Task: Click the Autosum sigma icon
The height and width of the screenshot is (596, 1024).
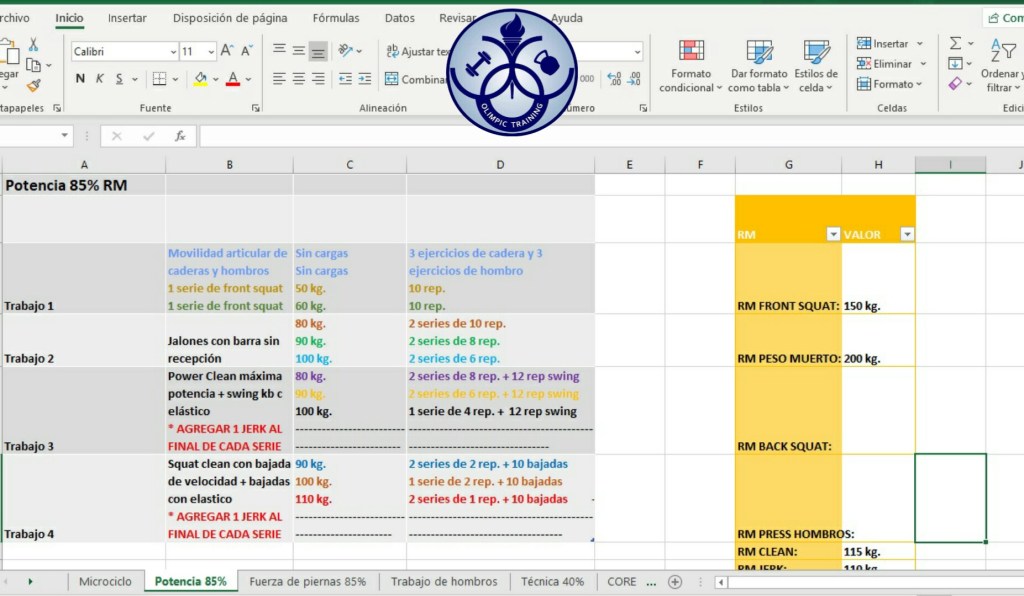Action: tap(955, 44)
